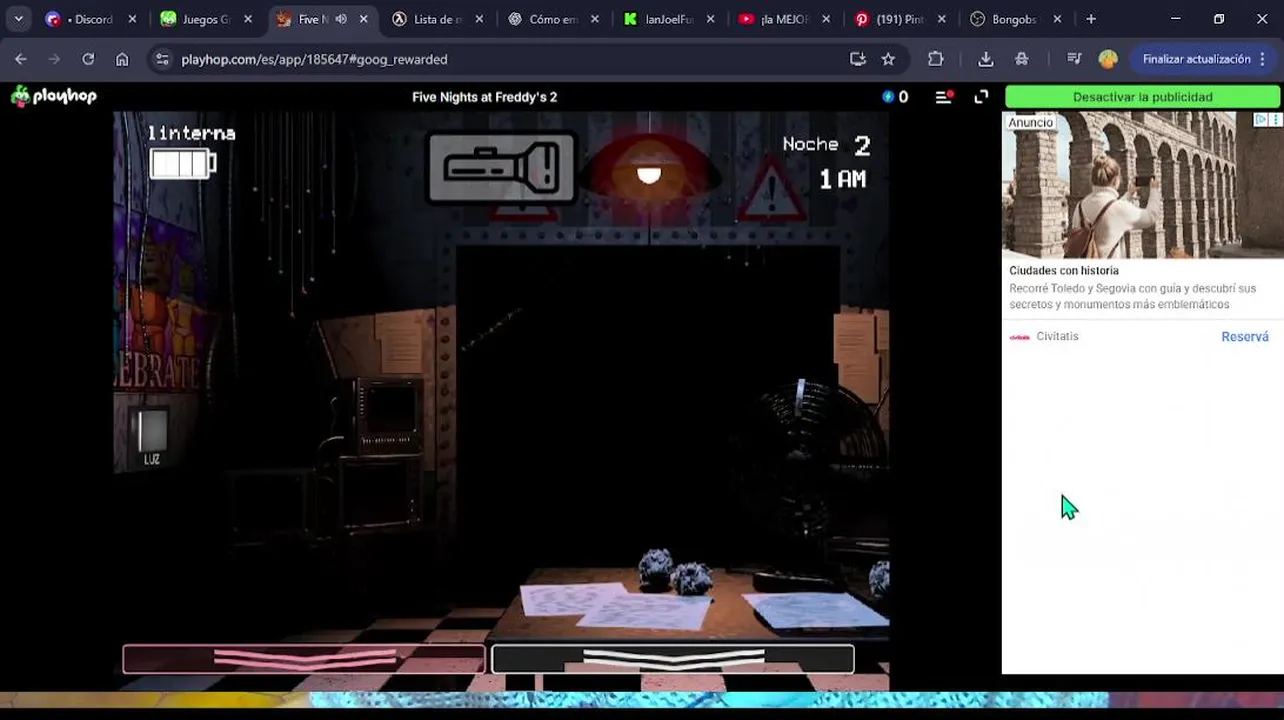The width and height of the screenshot is (1284, 720).
Task: Open the extensions puzzle icon
Action: [936, 59]
